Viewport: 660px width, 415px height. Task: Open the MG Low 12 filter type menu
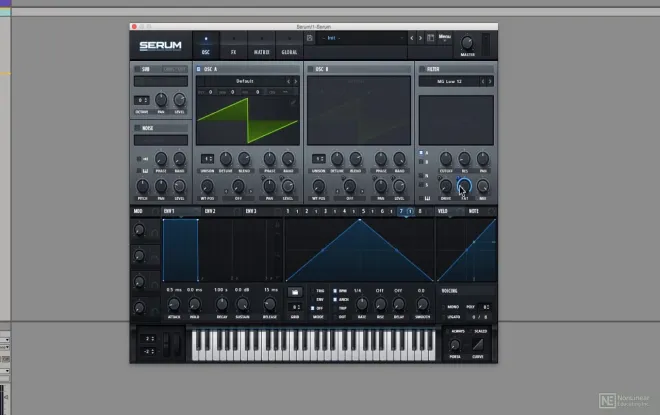point(449,81)
